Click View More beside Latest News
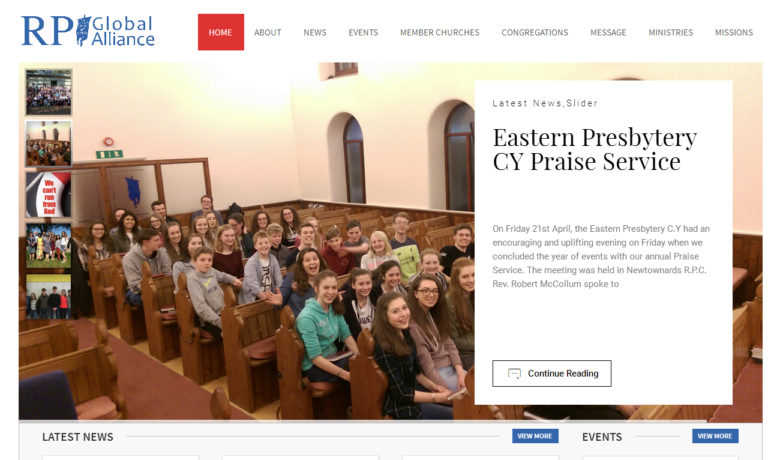 tap(535, 436)
